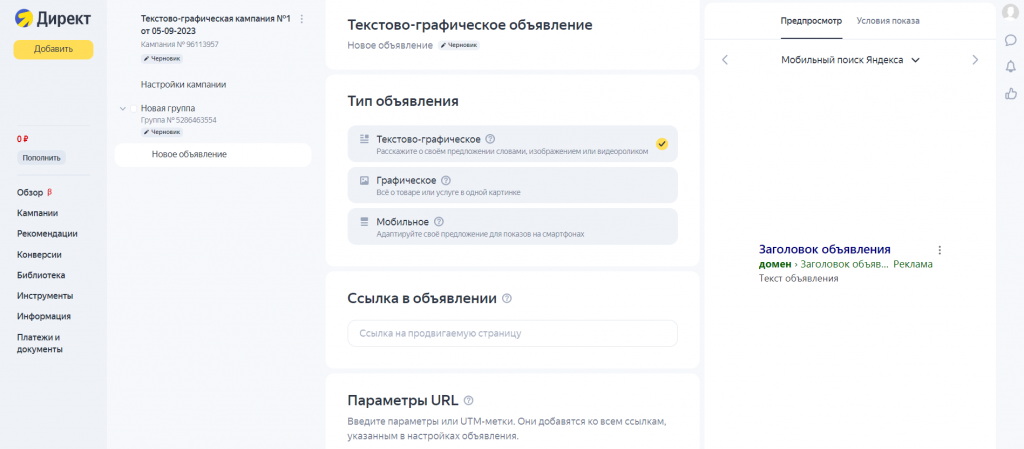The image size is (1024, 449).
Task: Open Конверсии in the sidebar
Action: [39, 255]
